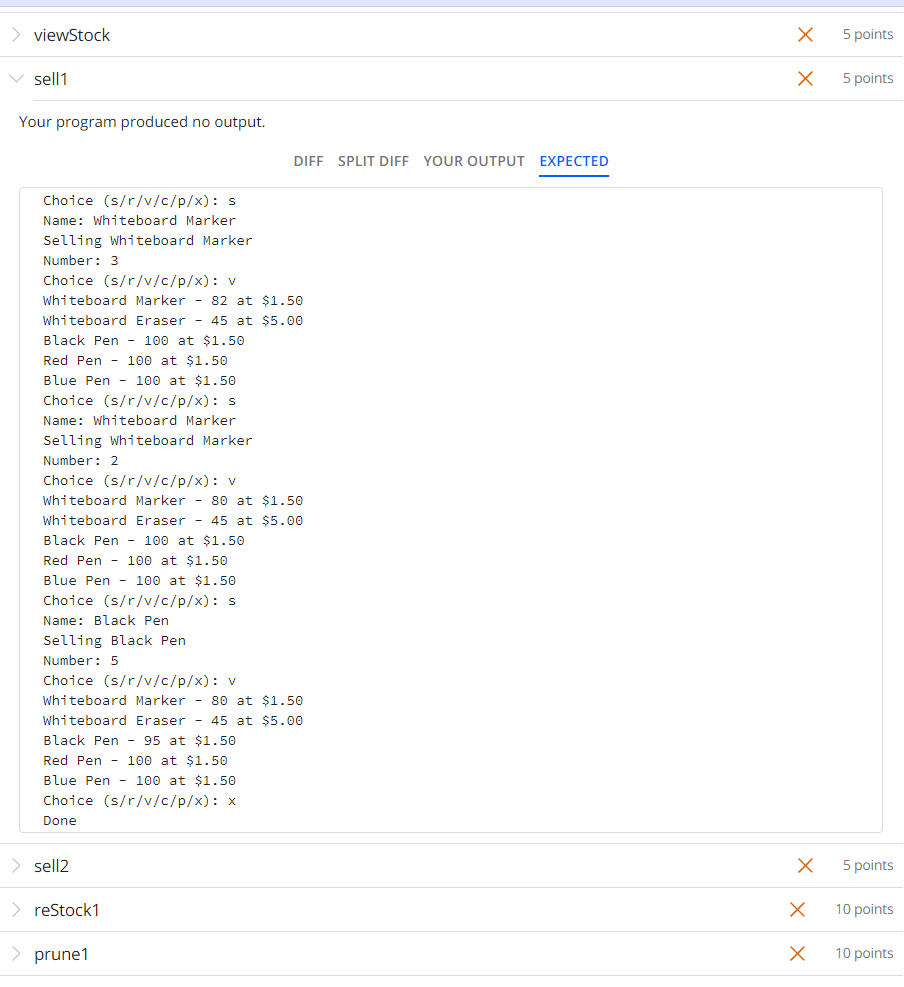Click the failure X beside prune1
The image size is (904, 987).
pos(797,953)
